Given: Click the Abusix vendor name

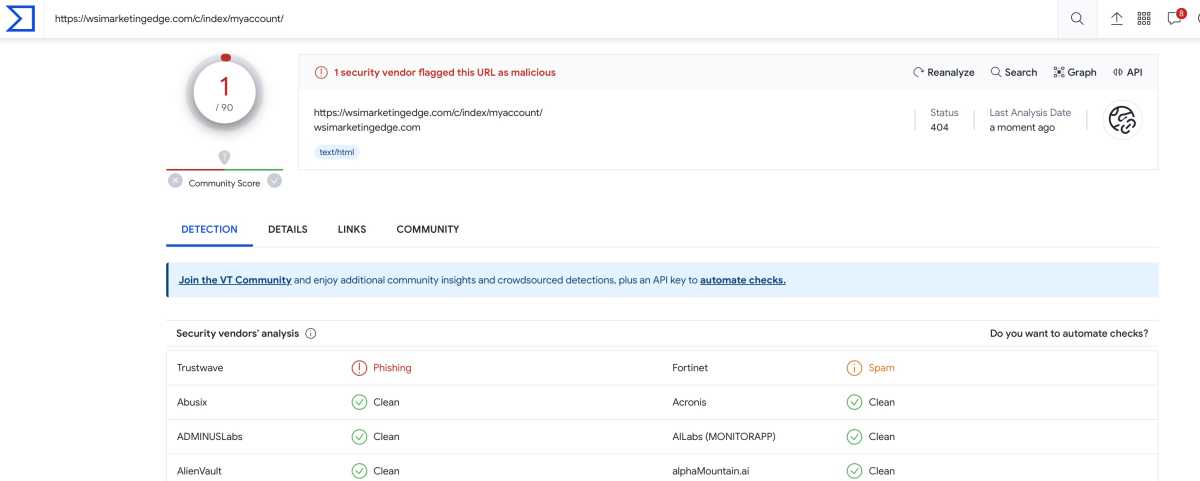Looking at the screenshot, I should click(x=192, y=402).
